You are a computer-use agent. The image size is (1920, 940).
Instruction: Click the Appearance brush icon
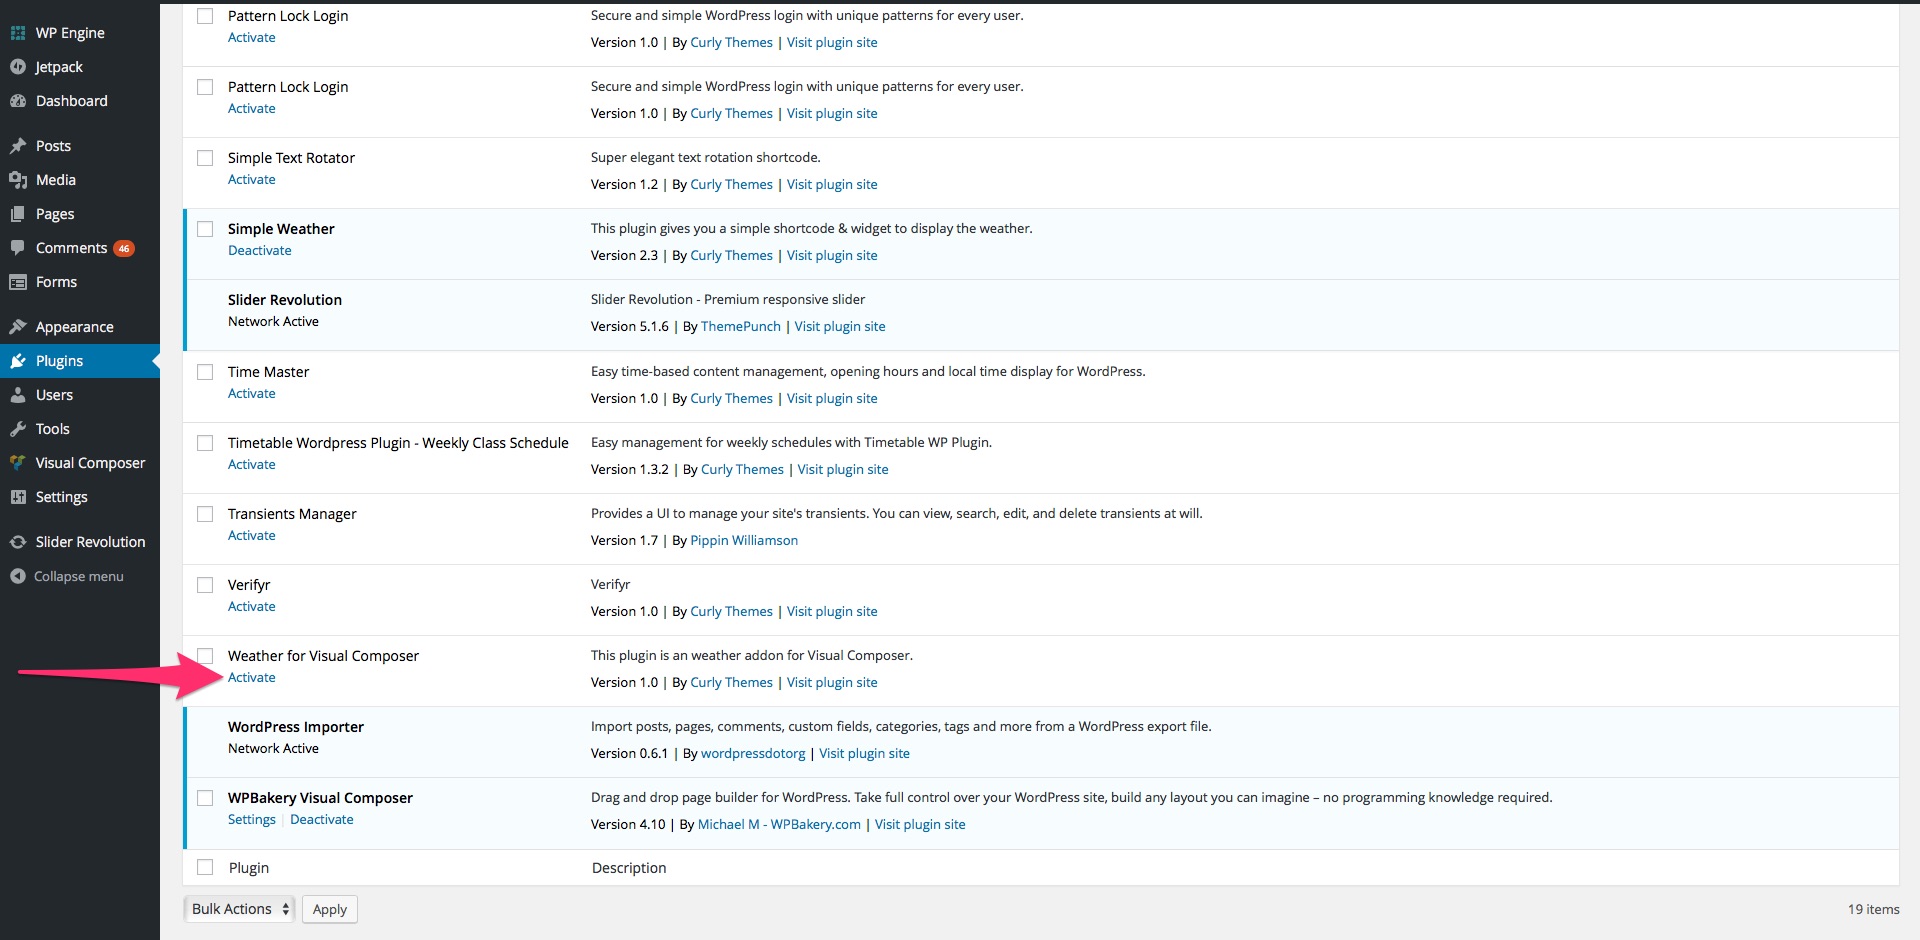[x=18, y=327]
